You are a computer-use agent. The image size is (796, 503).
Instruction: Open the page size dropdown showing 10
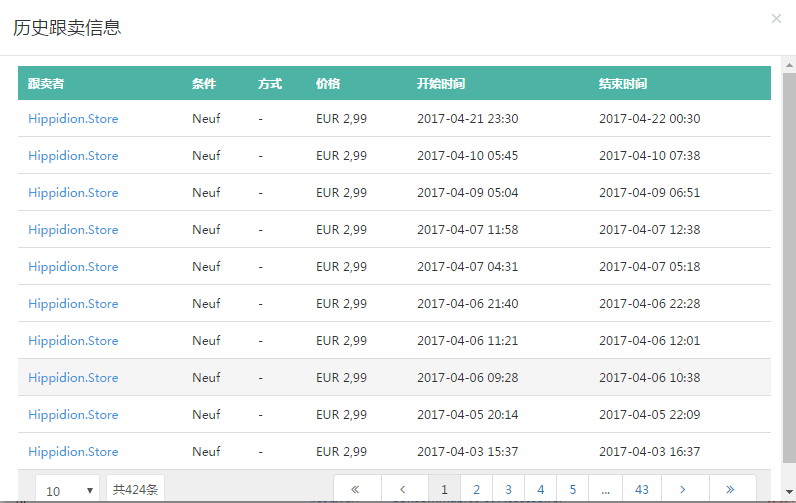click(69, 490)
